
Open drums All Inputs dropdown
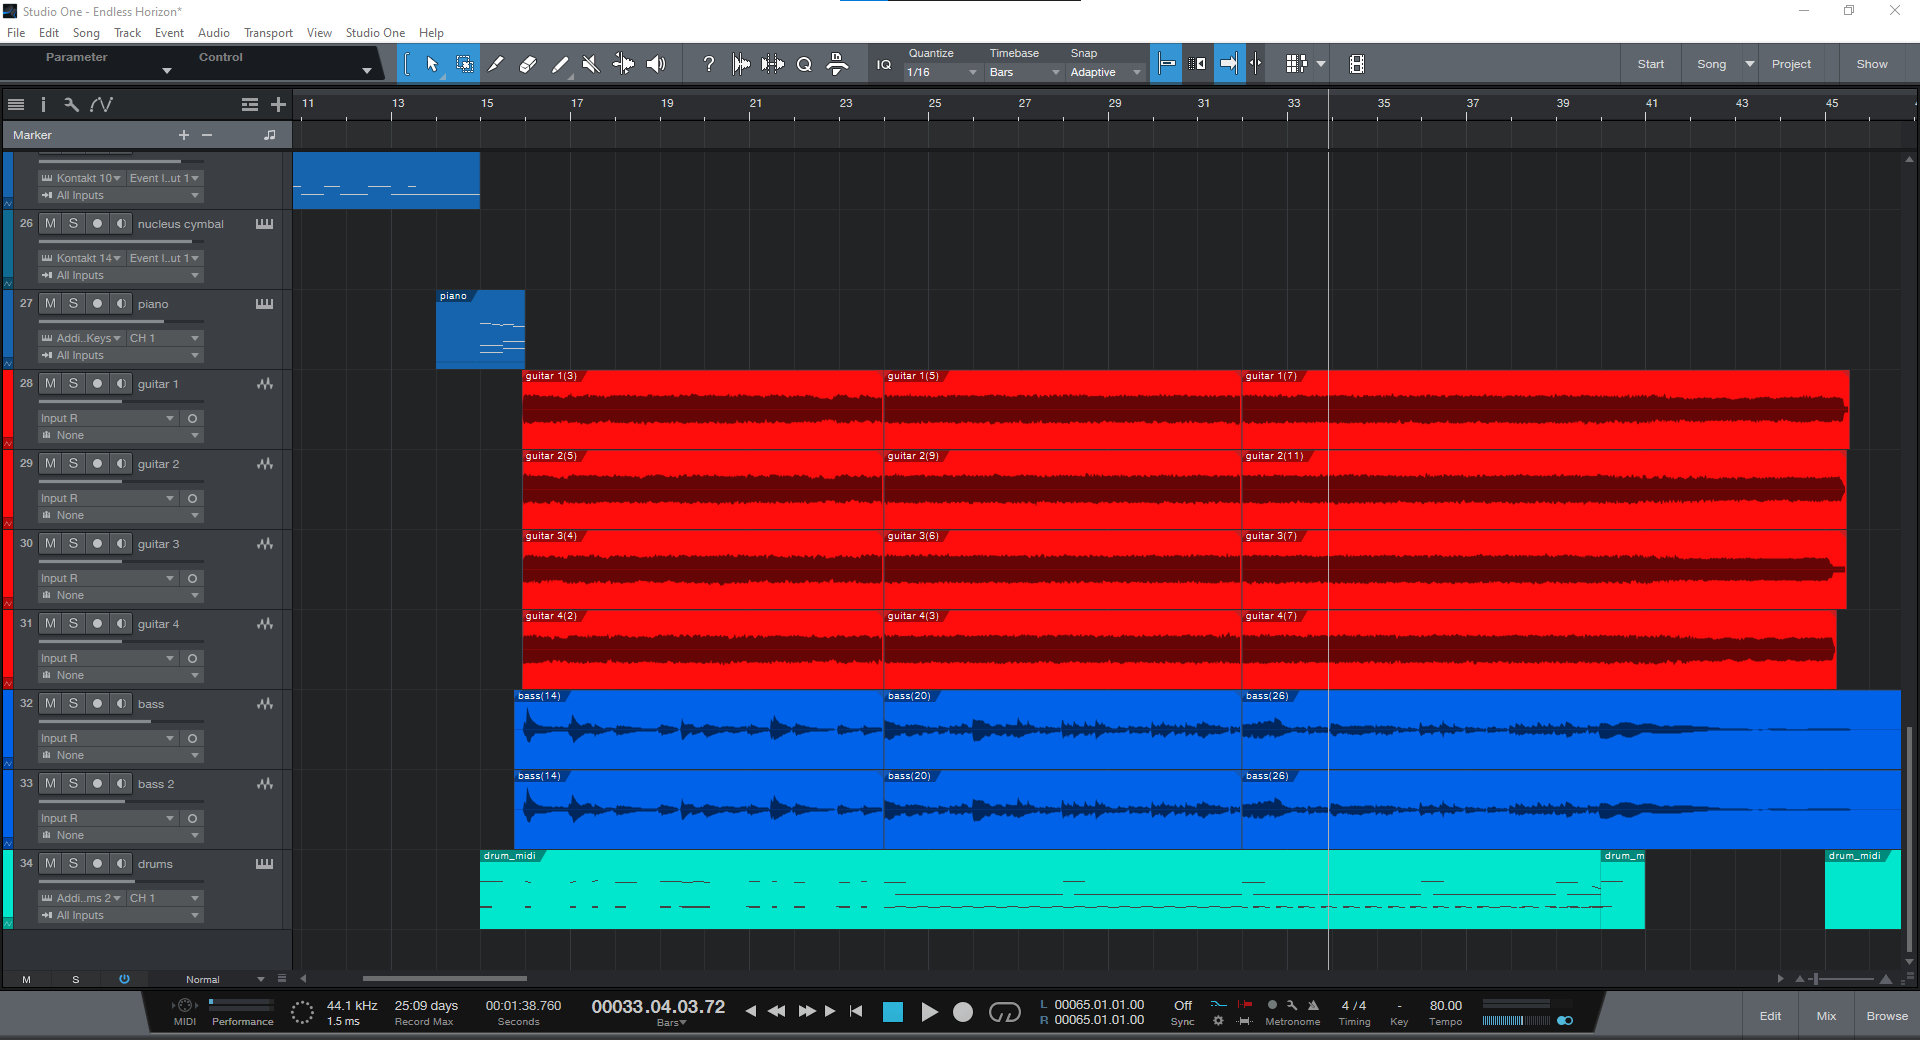(121, 915)
